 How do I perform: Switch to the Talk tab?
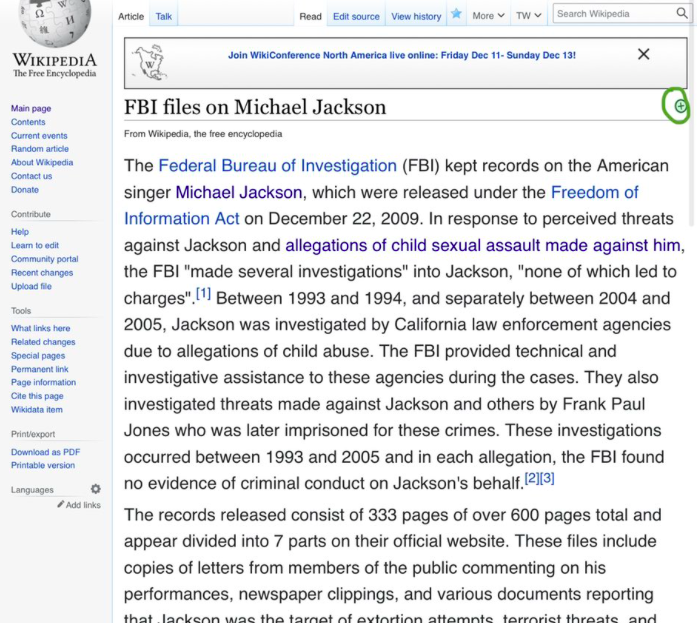click(164, 16)
